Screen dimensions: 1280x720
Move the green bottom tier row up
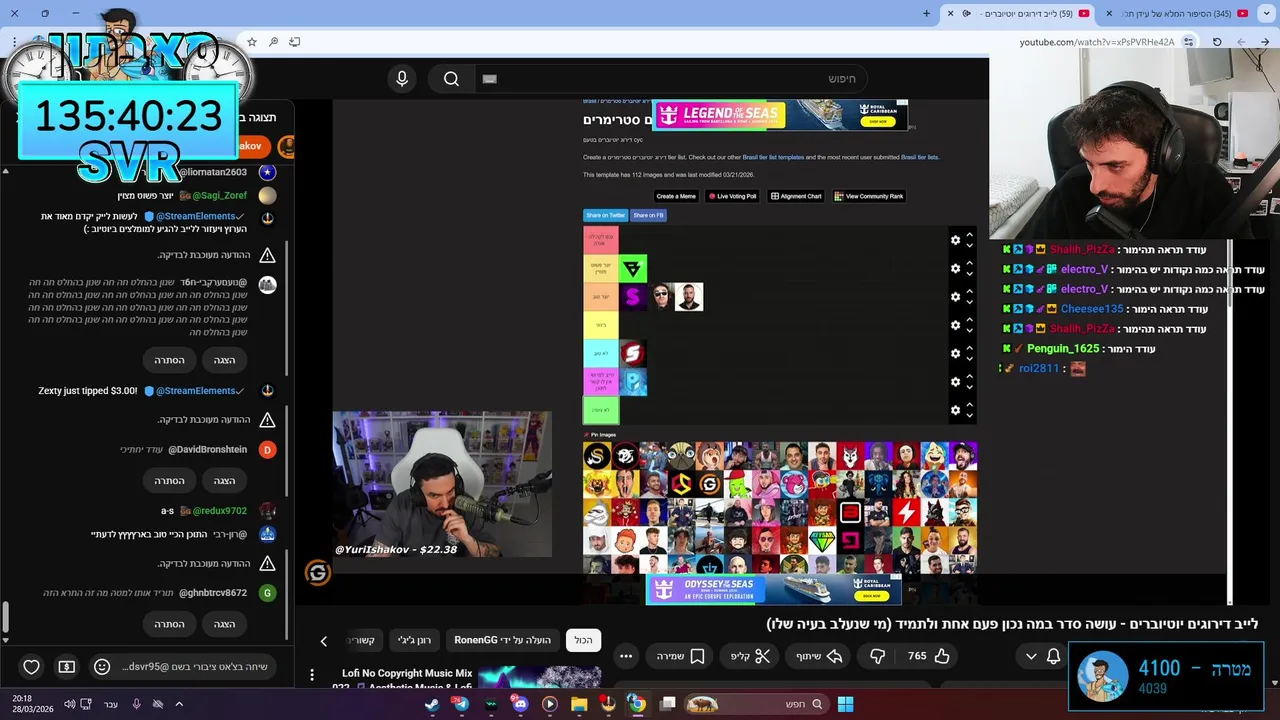pos(969,404)
